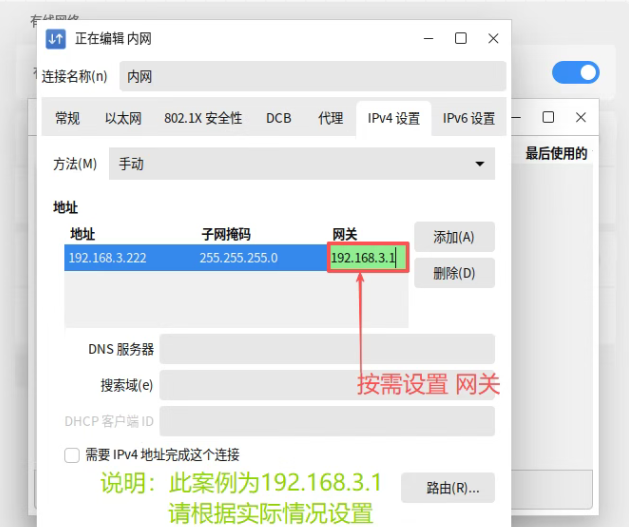629x527 pixels.
Task: Toggle the wired network switch off
Action: click(575, 72)
